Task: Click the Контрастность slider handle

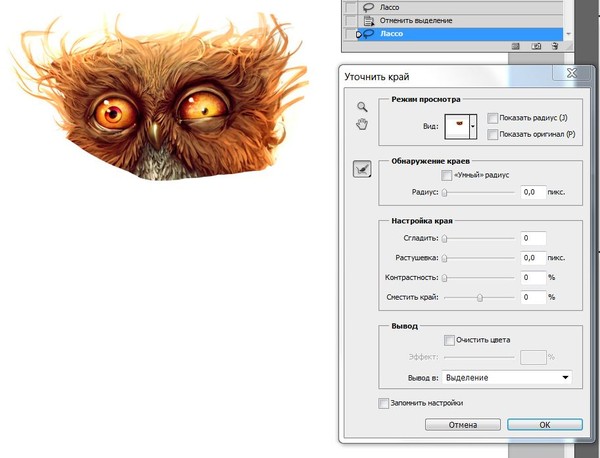Action: click(x=444, y=278)
